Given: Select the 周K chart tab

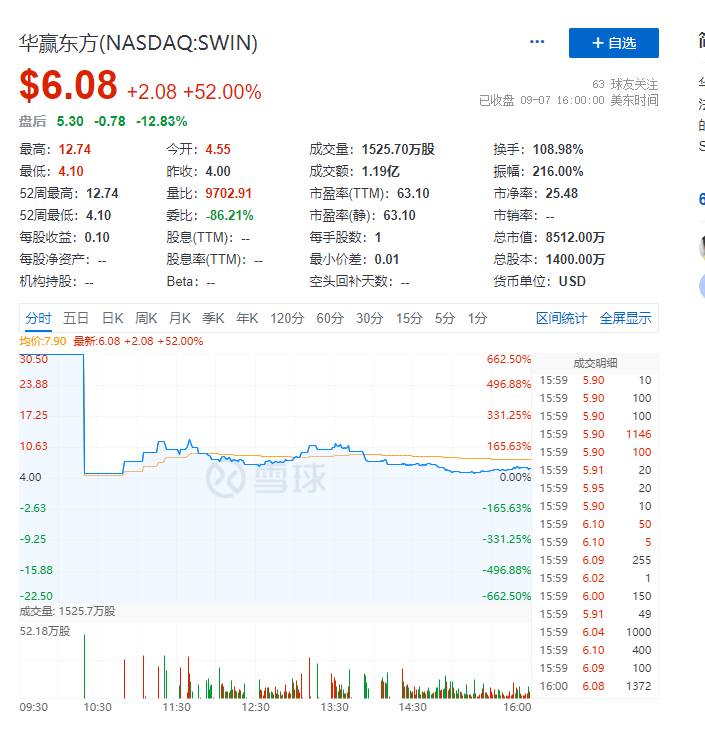Looking at the screenshot, I should pos(146,319).
